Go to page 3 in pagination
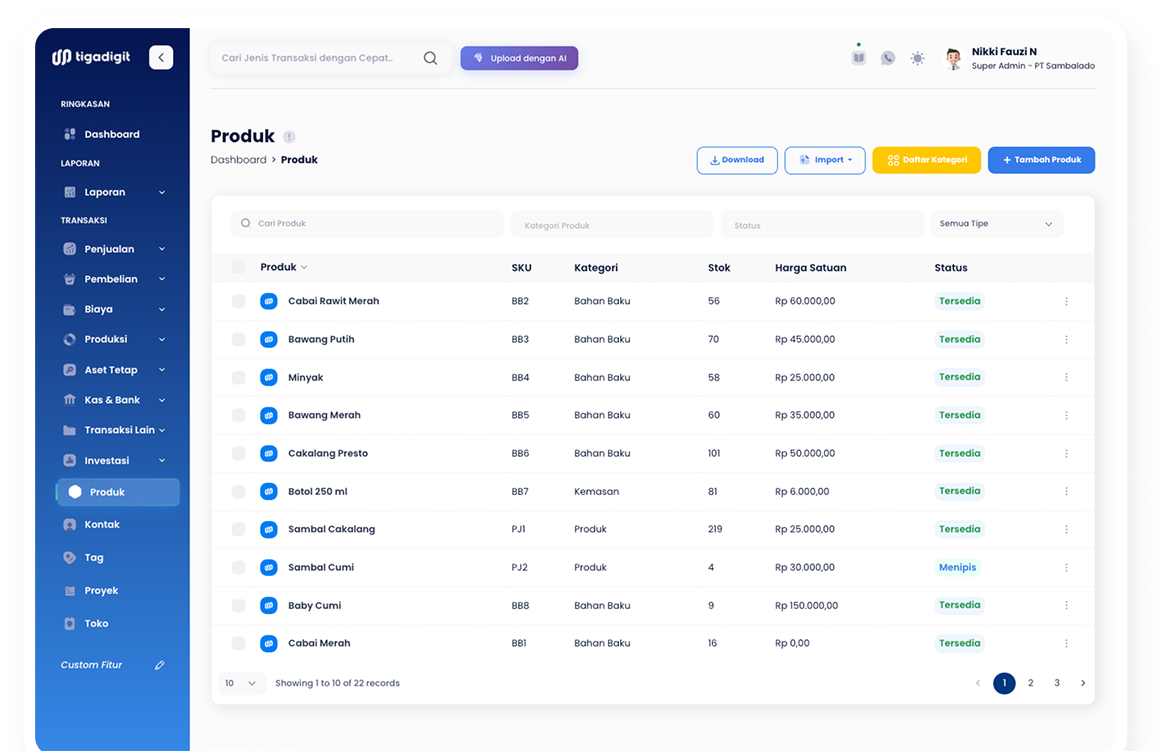Screen dimensions: 1165x751 pyautogui.click(x=1056, y=683)
